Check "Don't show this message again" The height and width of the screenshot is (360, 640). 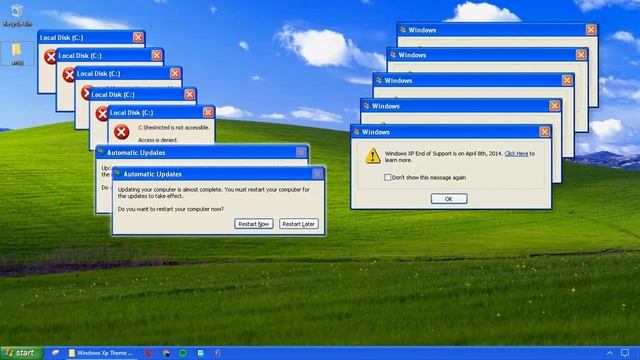(387, 178)
